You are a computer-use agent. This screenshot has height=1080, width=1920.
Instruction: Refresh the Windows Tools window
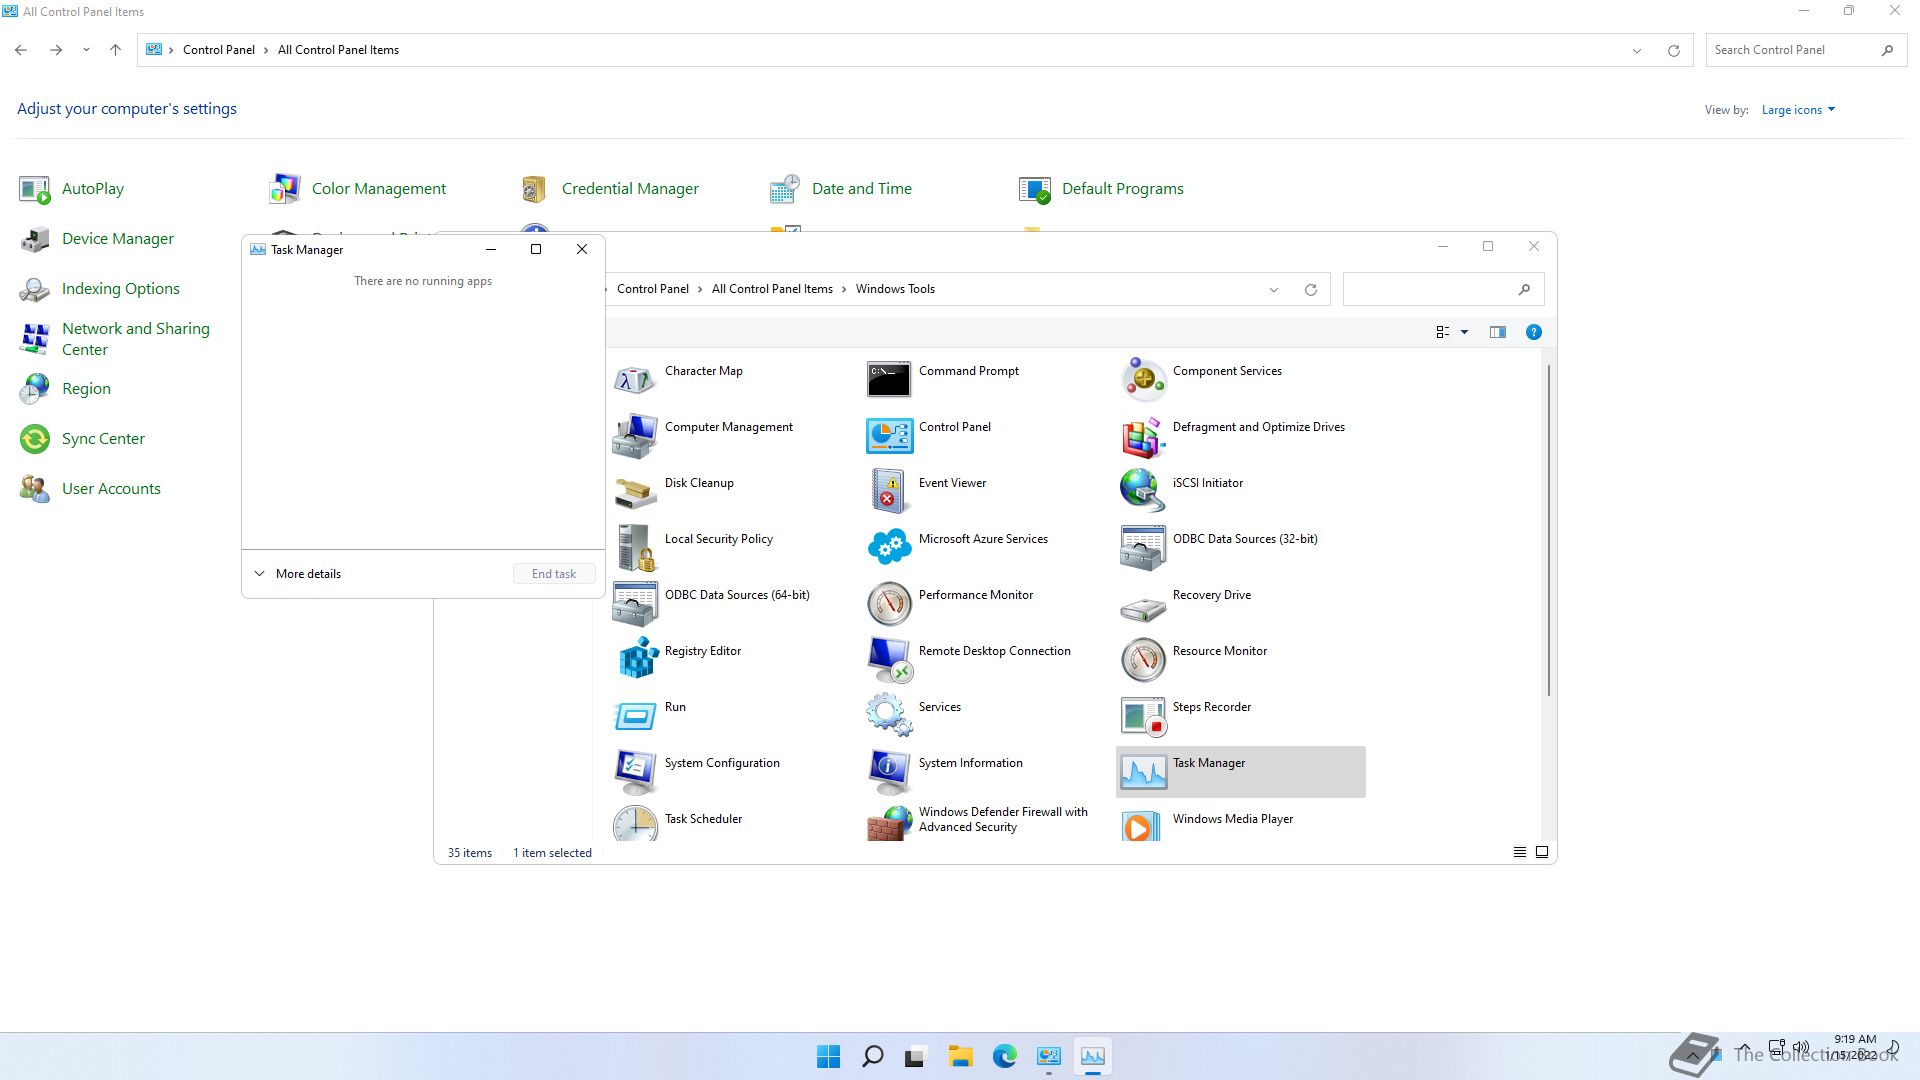pos(1310,290)
